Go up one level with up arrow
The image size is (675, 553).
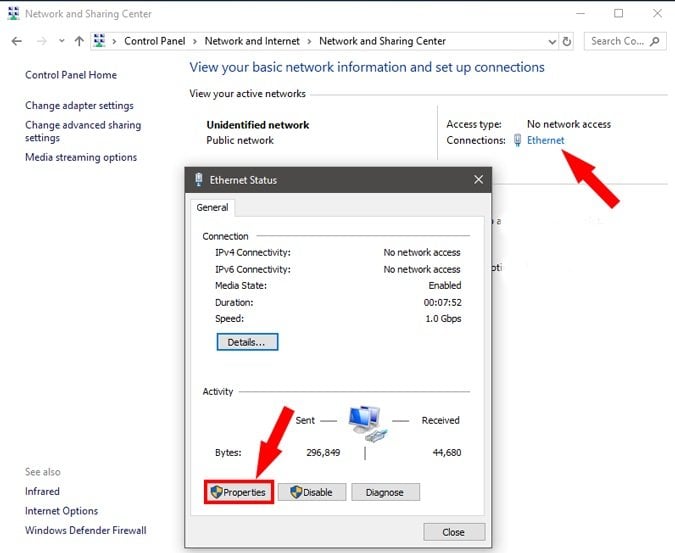click(79, 41)
